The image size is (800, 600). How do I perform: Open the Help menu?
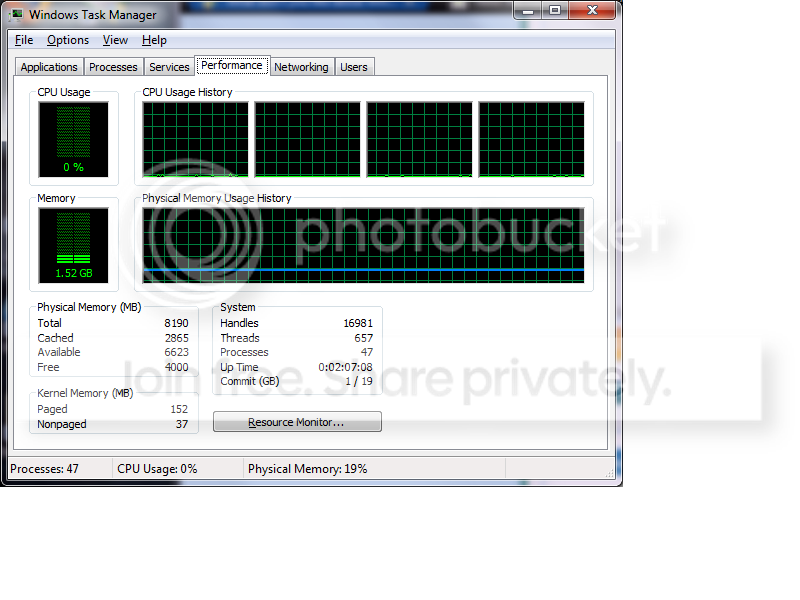(x=154, y=40)
